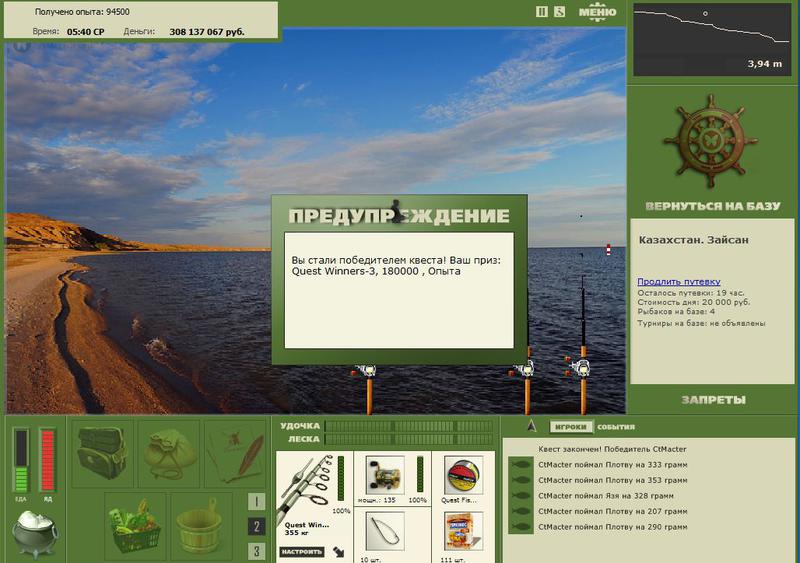Click the Квест закончен! Победитель CtMacter line

point(612,449)
